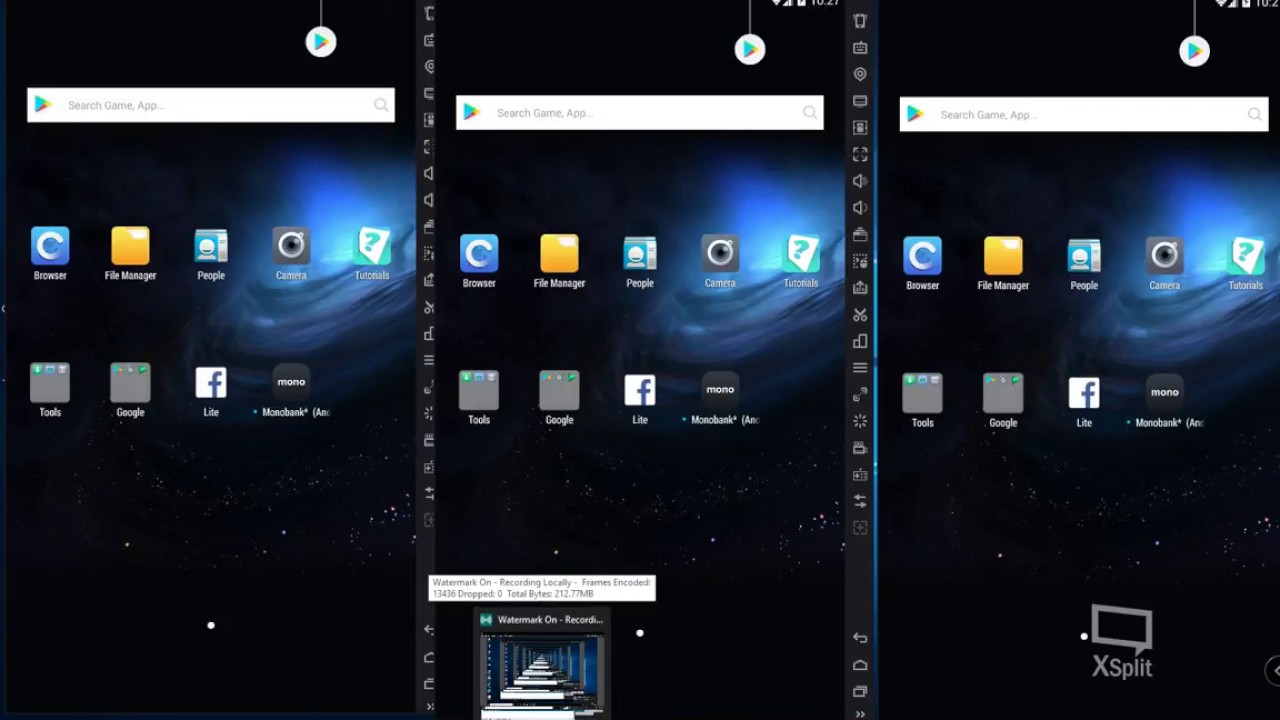Click the sync arrows in middle emulator's sidebar

coord(860,501)
